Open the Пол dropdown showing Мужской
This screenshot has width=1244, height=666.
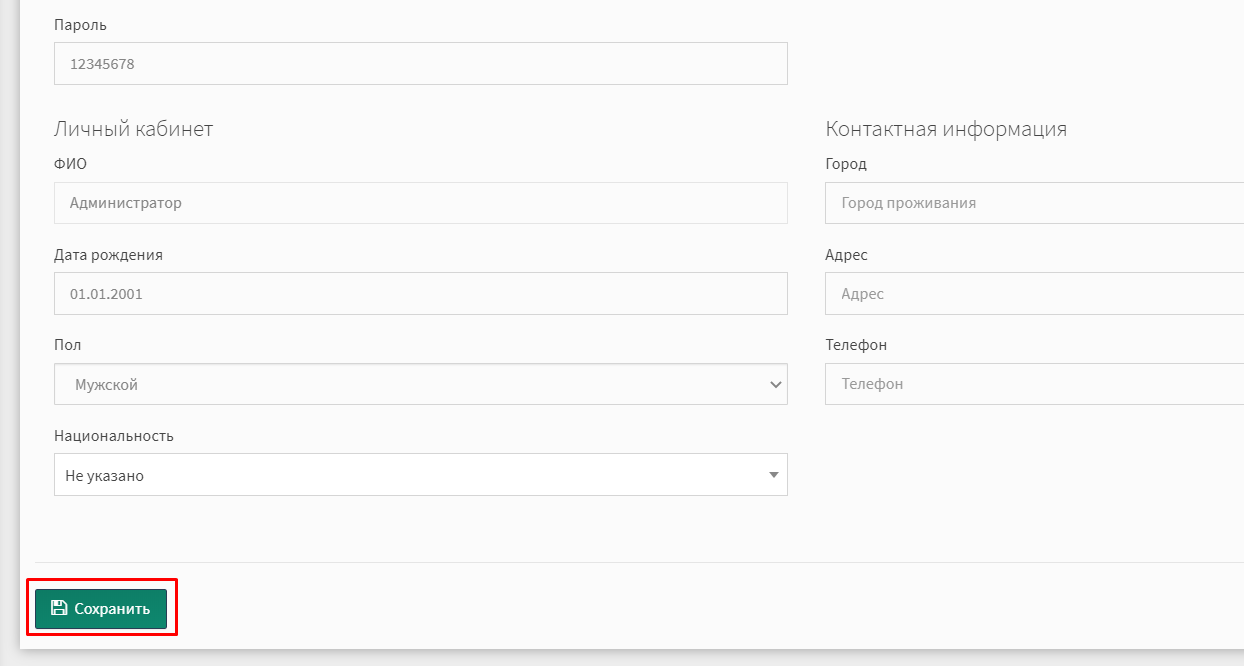point(421,384)
